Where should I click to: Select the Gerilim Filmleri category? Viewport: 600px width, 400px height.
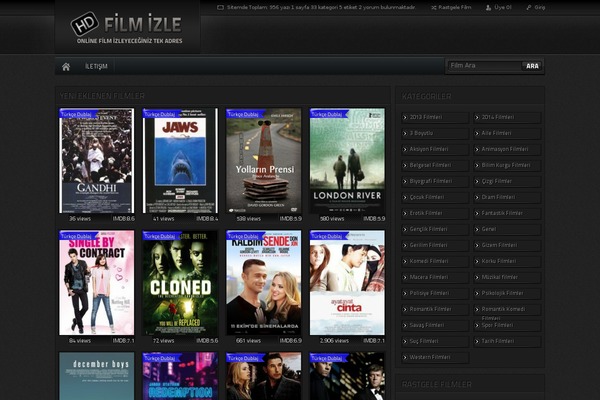[435, 245]
